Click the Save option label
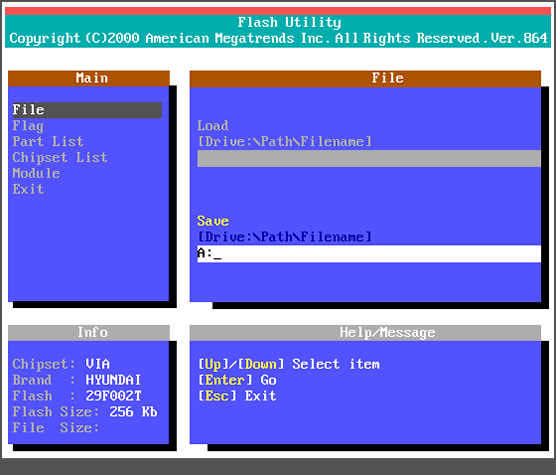This screenshot has width=556, height=475. 213,221
